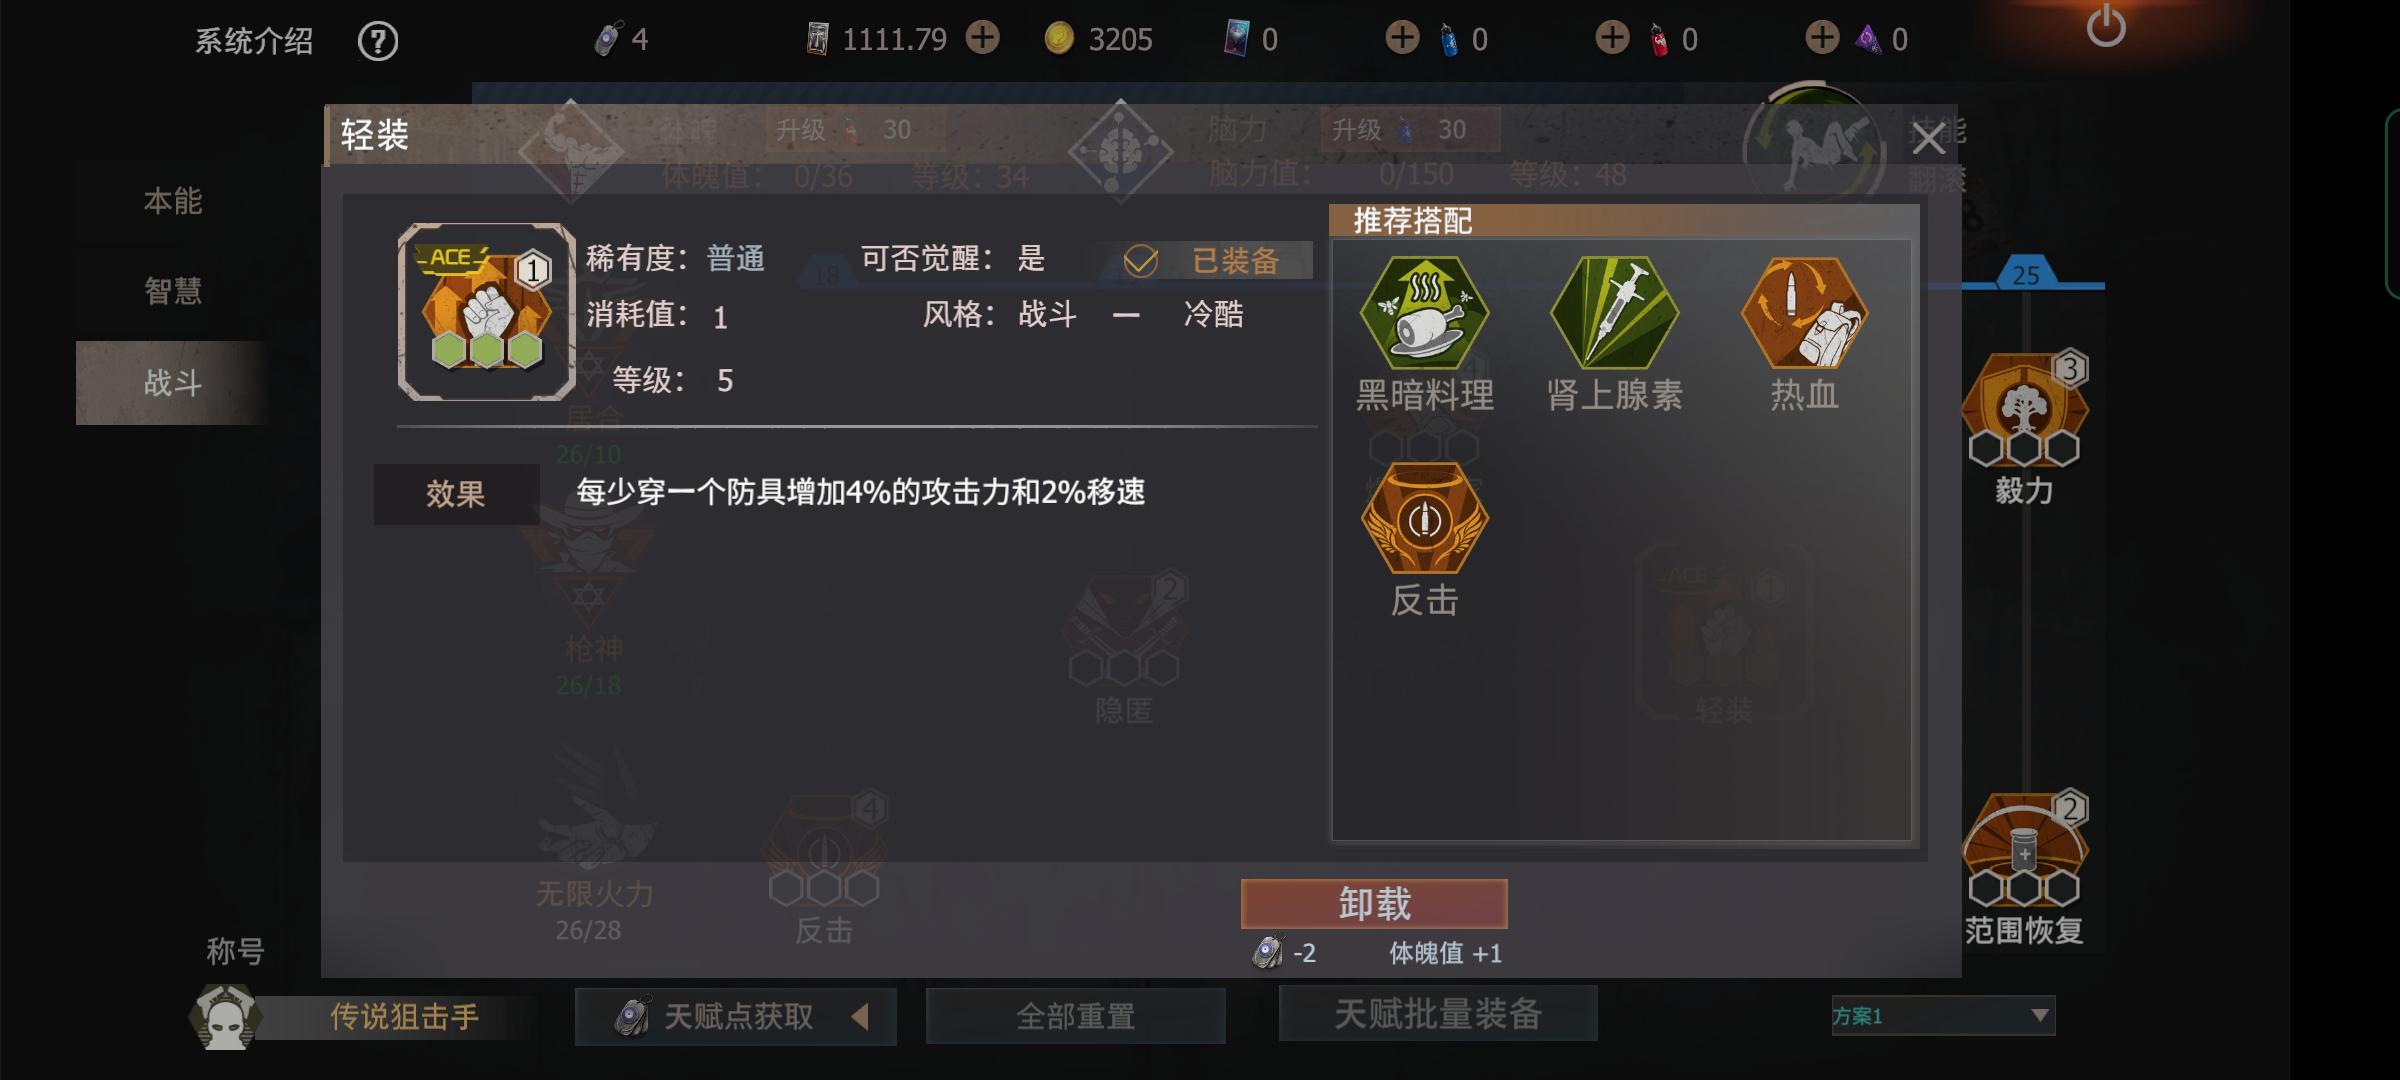This screenshot has height=1080, width=2400.
Task: Click the 卸载 unequip button
Action: [x=1374, y=904]
